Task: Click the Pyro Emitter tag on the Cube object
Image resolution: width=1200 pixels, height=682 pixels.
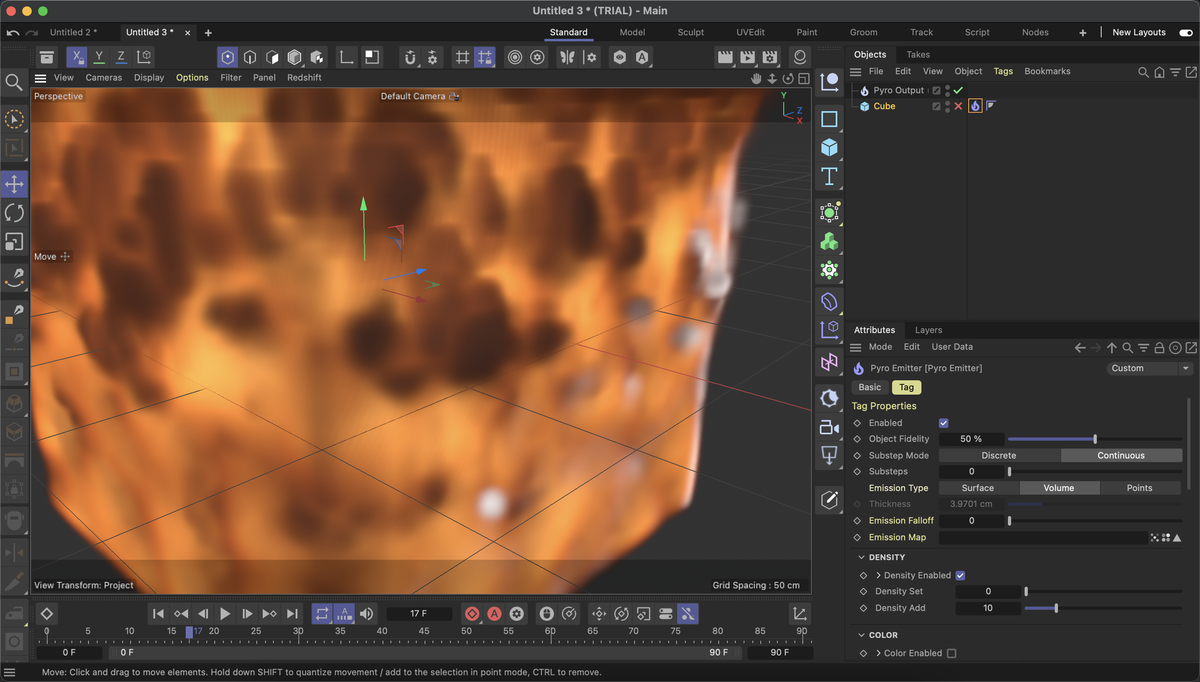Action: click(x=974, y=105)
